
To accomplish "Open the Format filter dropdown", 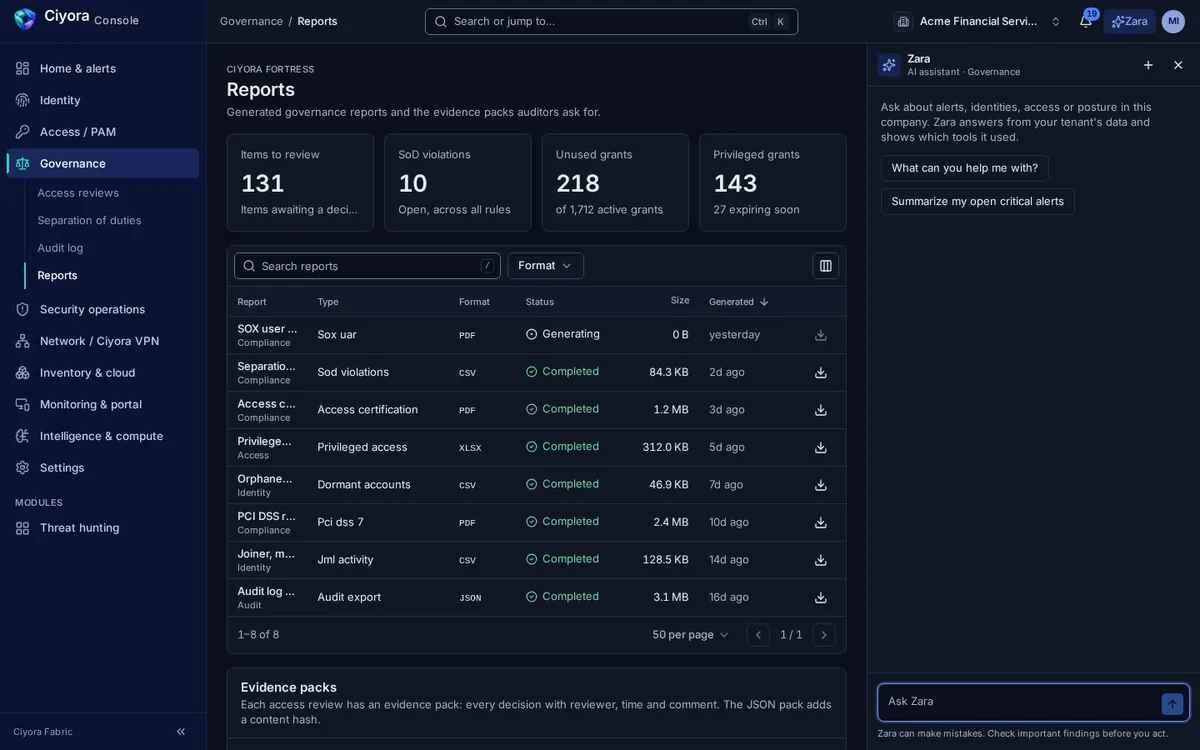I will coord(545,266).
